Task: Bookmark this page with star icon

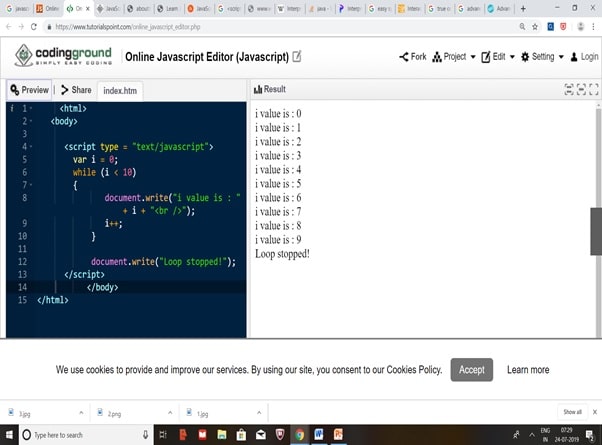Action: coord(535,27)
